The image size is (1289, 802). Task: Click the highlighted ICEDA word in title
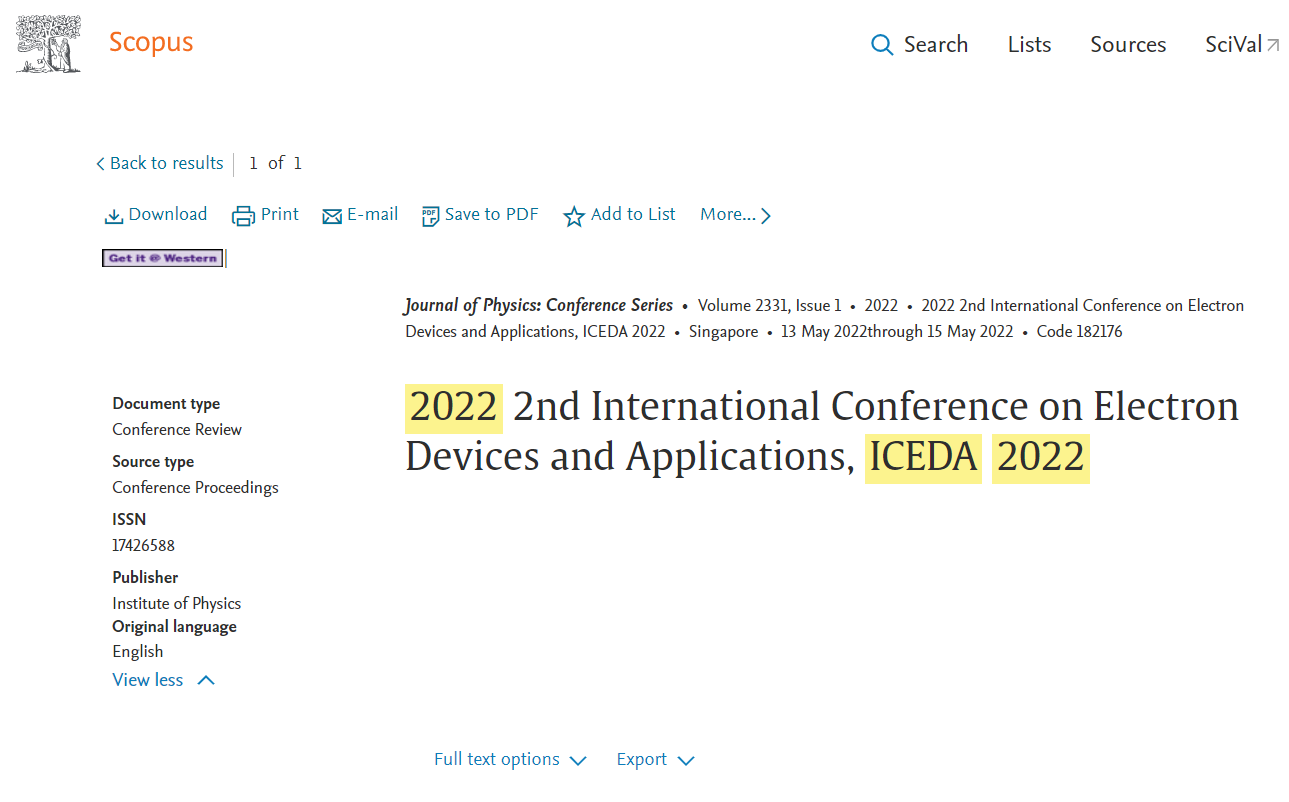click(x=923, y=457)
